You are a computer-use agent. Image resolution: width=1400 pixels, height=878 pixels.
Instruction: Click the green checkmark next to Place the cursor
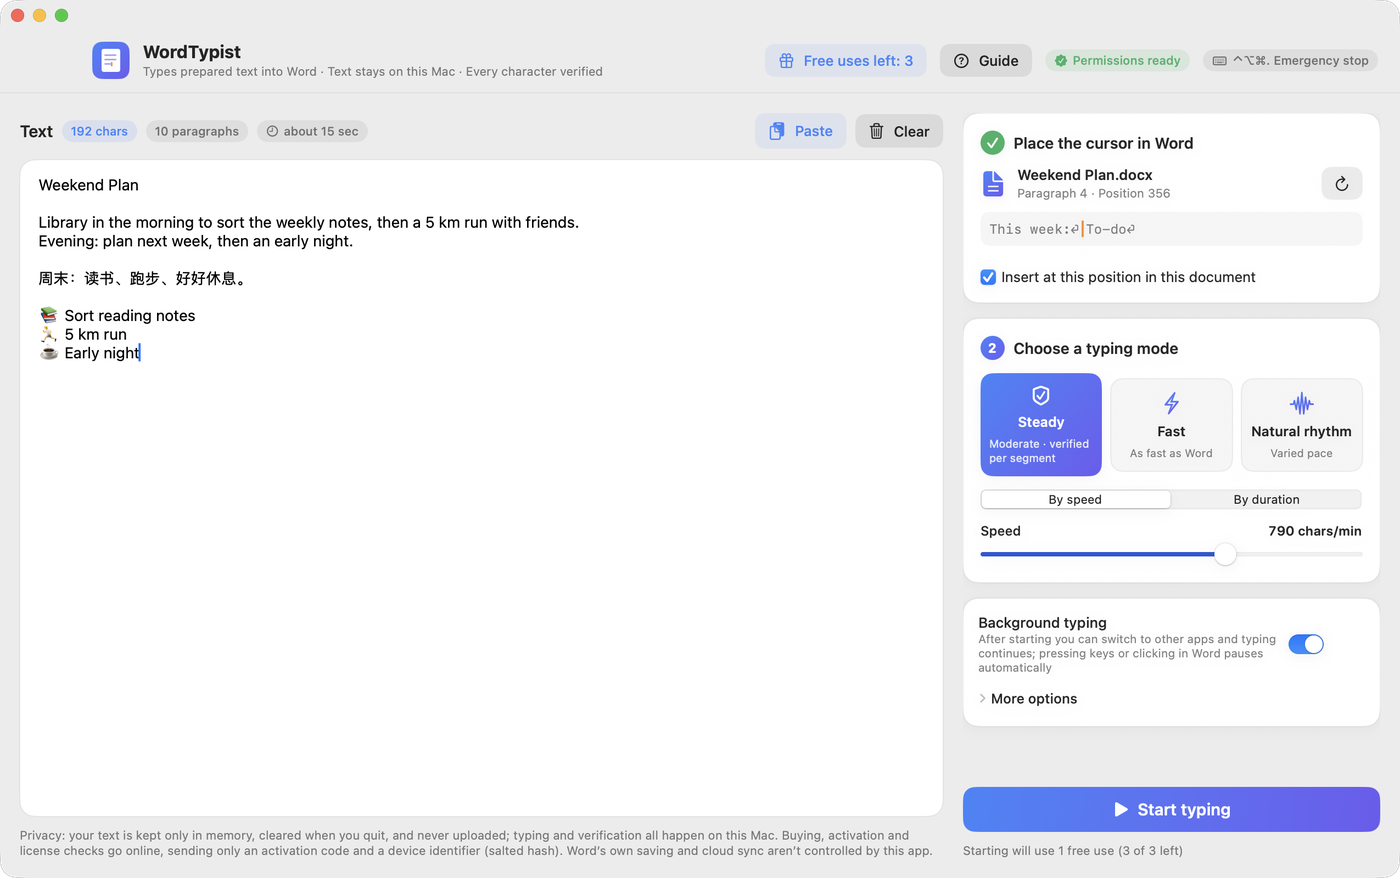coord(992,143)
